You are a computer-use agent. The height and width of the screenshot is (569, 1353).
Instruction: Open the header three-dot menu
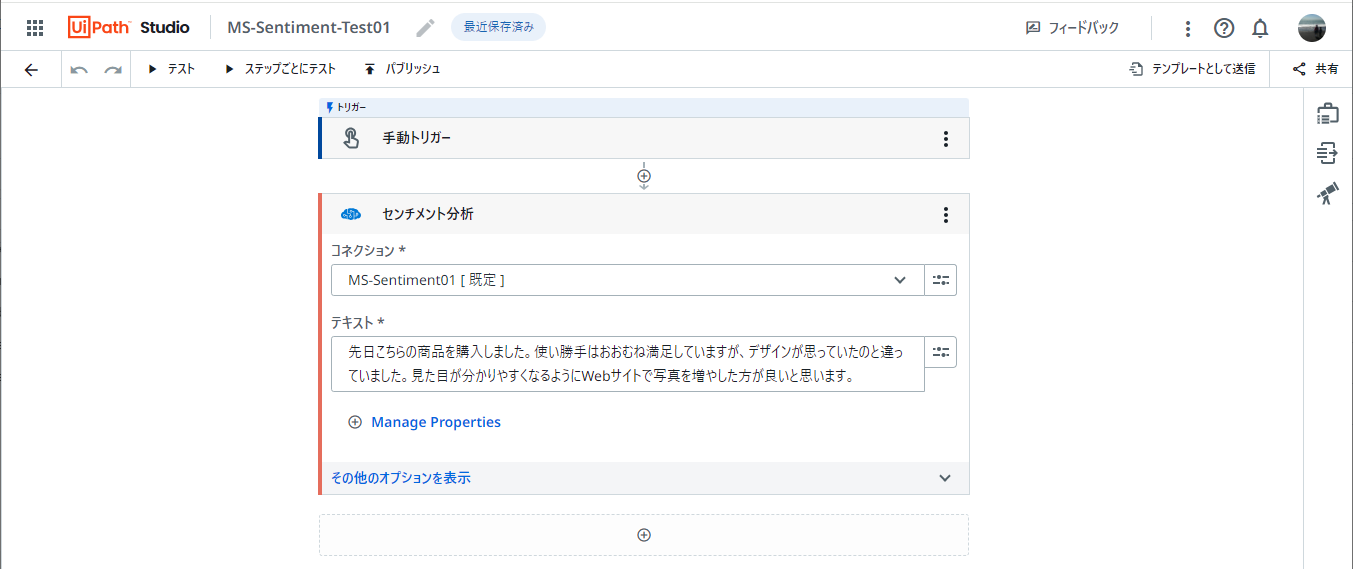[1187, 28]
